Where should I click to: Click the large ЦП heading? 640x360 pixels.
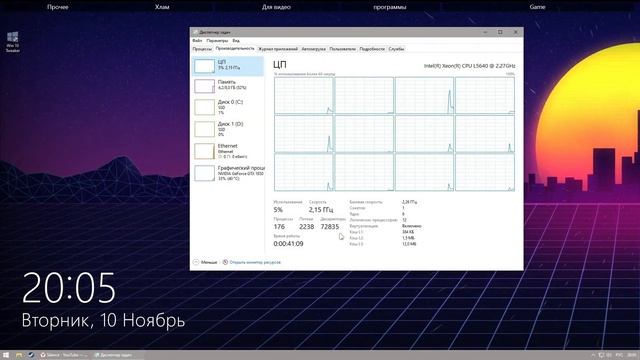coord(280,64)
